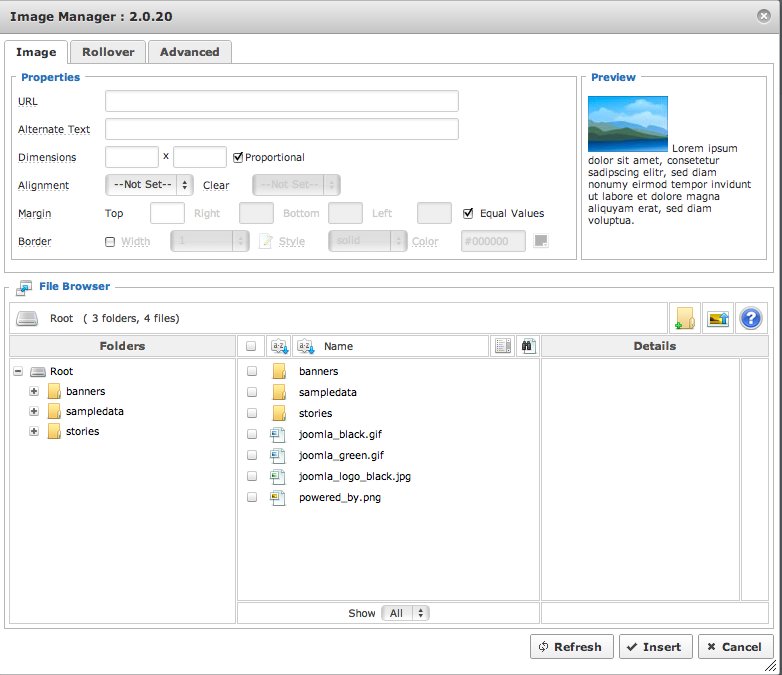Open the Show All files dropdown
This screenshot has height=675, width=782.
405,613
